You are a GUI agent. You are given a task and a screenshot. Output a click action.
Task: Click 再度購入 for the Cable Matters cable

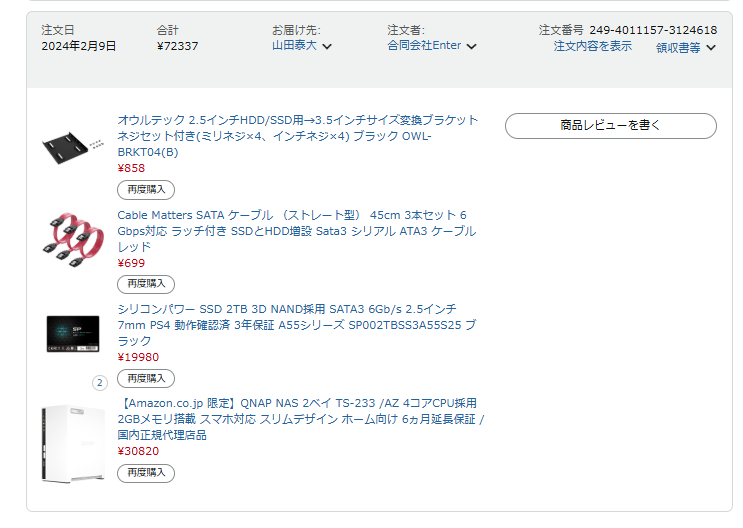point(146,284)
